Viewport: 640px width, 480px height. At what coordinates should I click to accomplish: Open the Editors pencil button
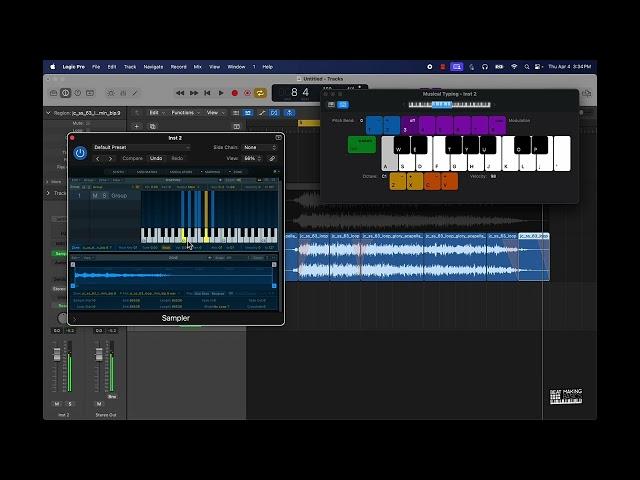(x=135, y=93)
